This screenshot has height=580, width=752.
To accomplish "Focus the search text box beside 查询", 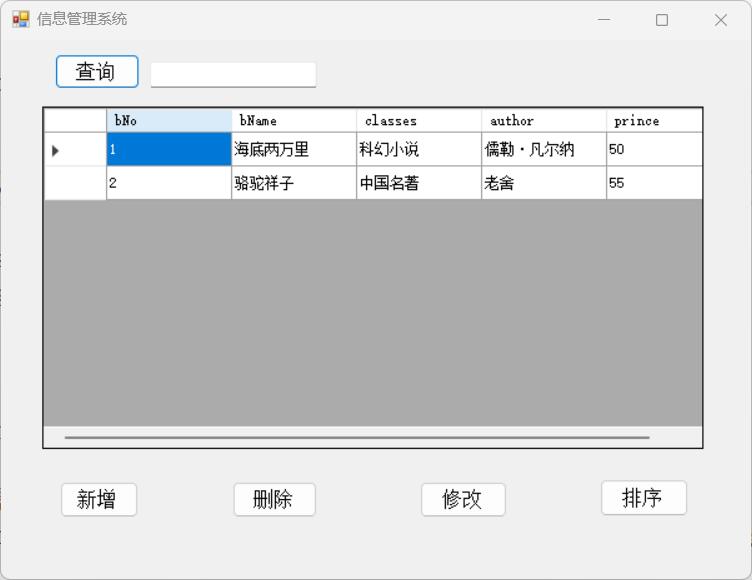I will (x=233, y=74).
